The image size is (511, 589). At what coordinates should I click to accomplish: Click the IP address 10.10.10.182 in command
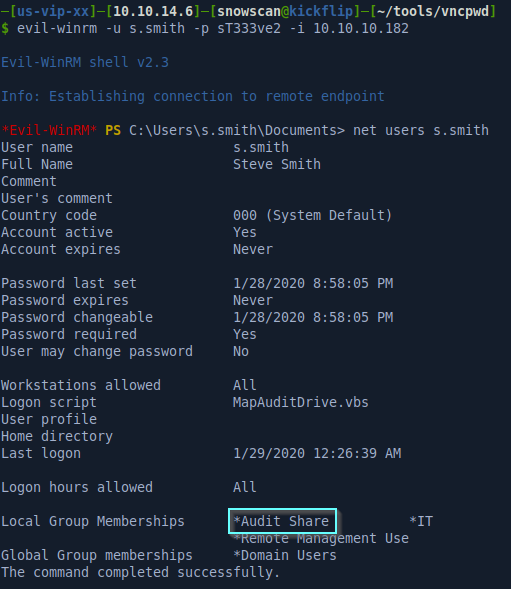[361, 28]
